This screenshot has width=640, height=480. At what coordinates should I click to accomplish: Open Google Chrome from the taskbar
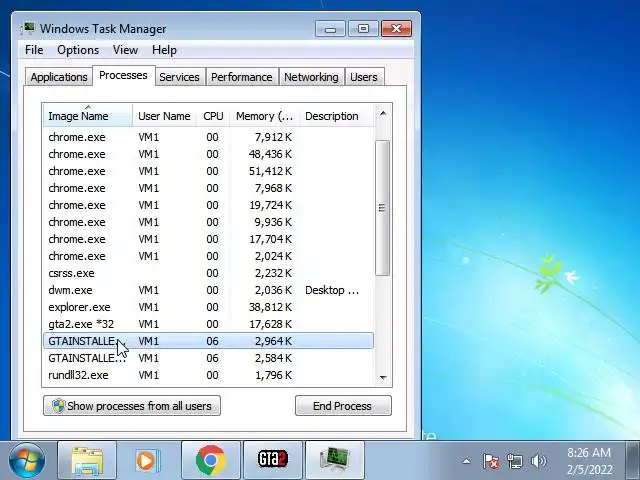211,461
